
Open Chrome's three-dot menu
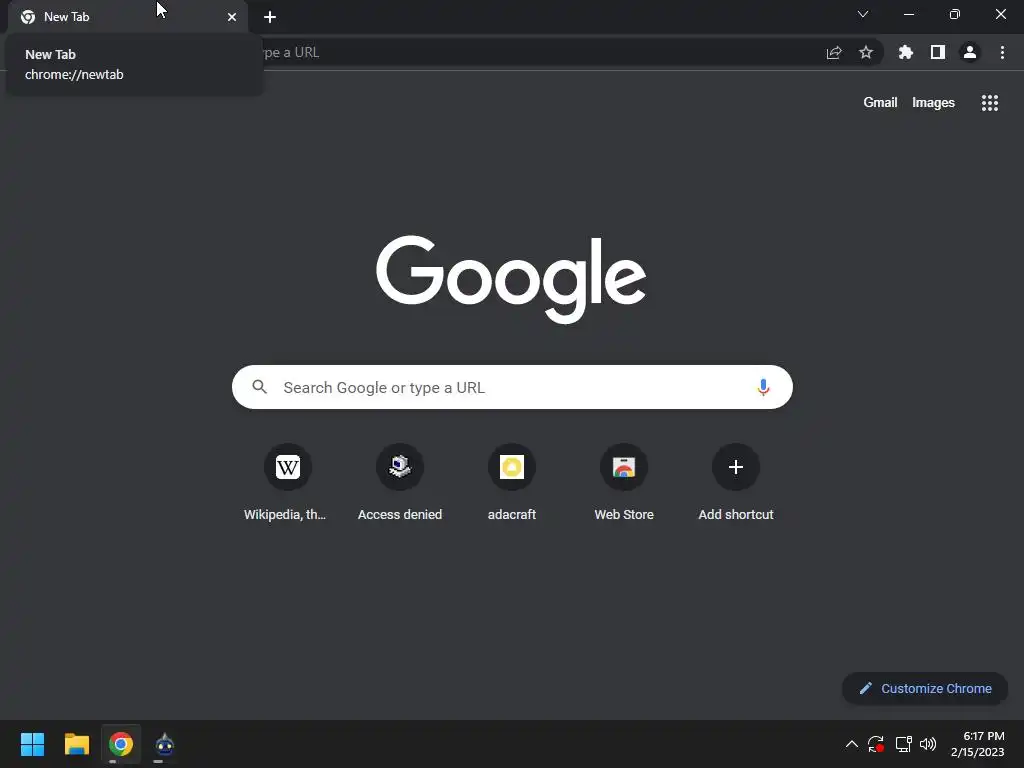point(1002,52)
